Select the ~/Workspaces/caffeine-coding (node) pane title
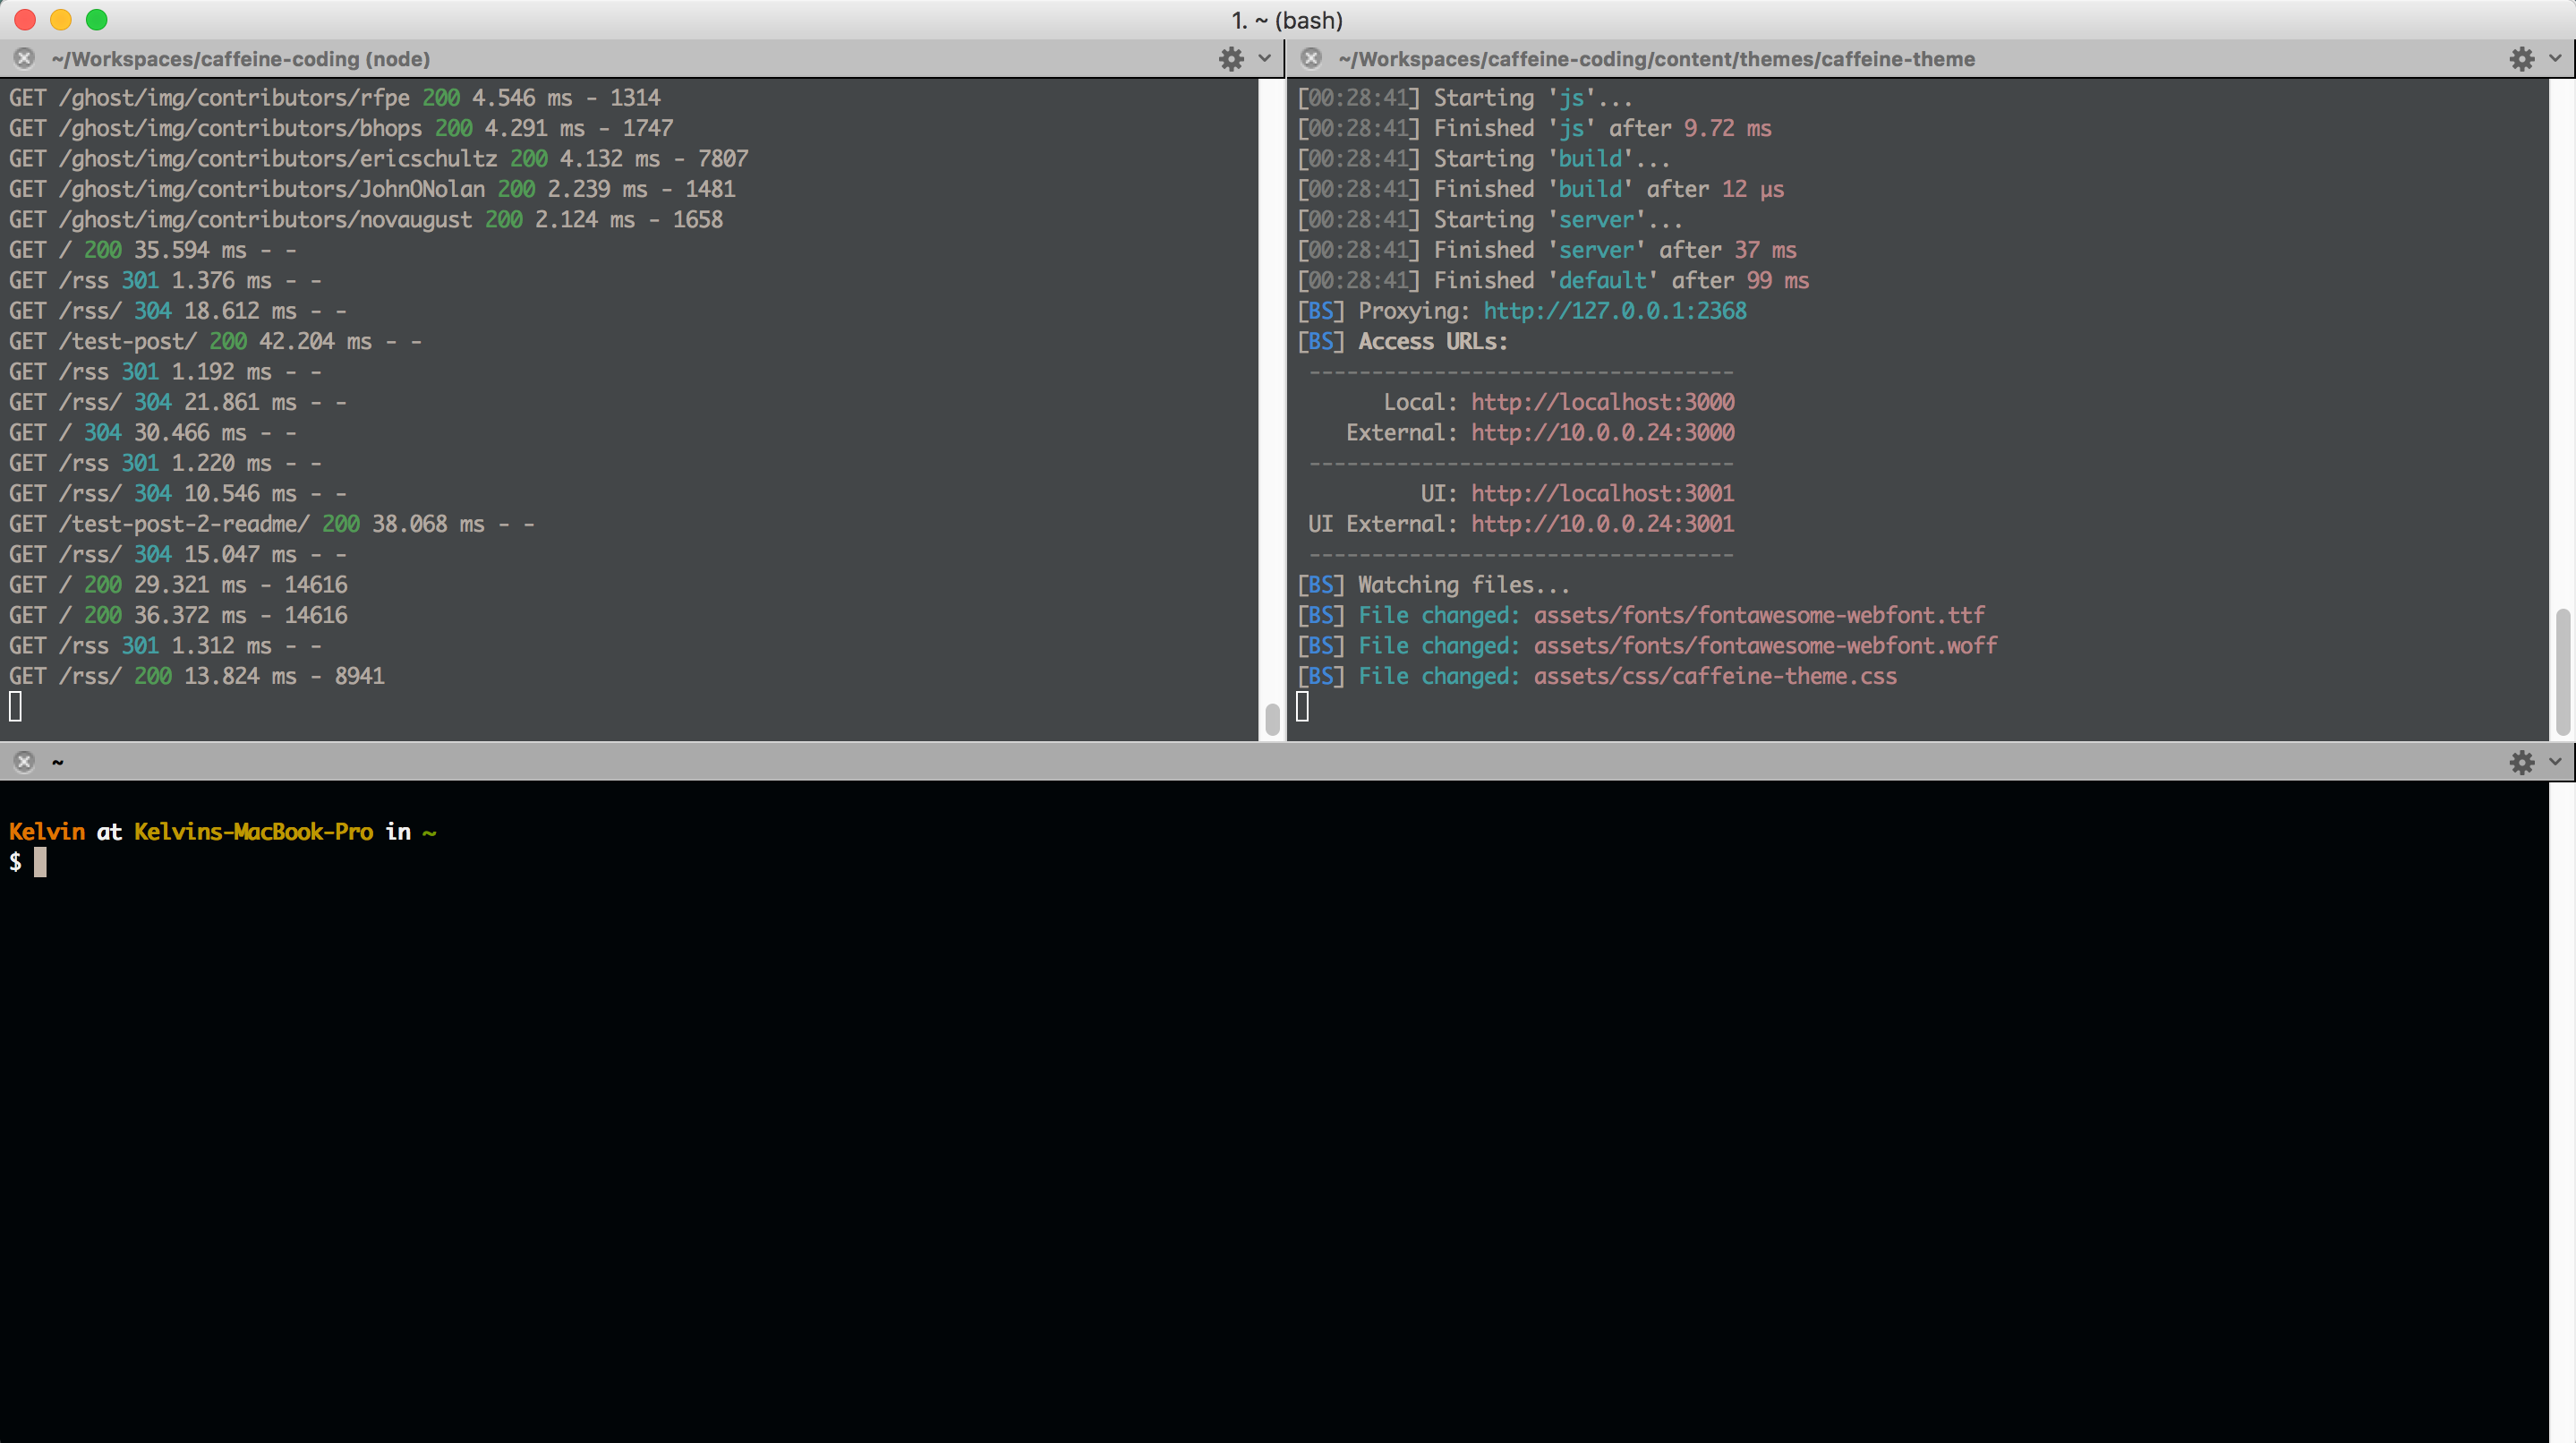Image resolution: width=2576 pixels, height=1443 pixels. (x=240, y=59)
